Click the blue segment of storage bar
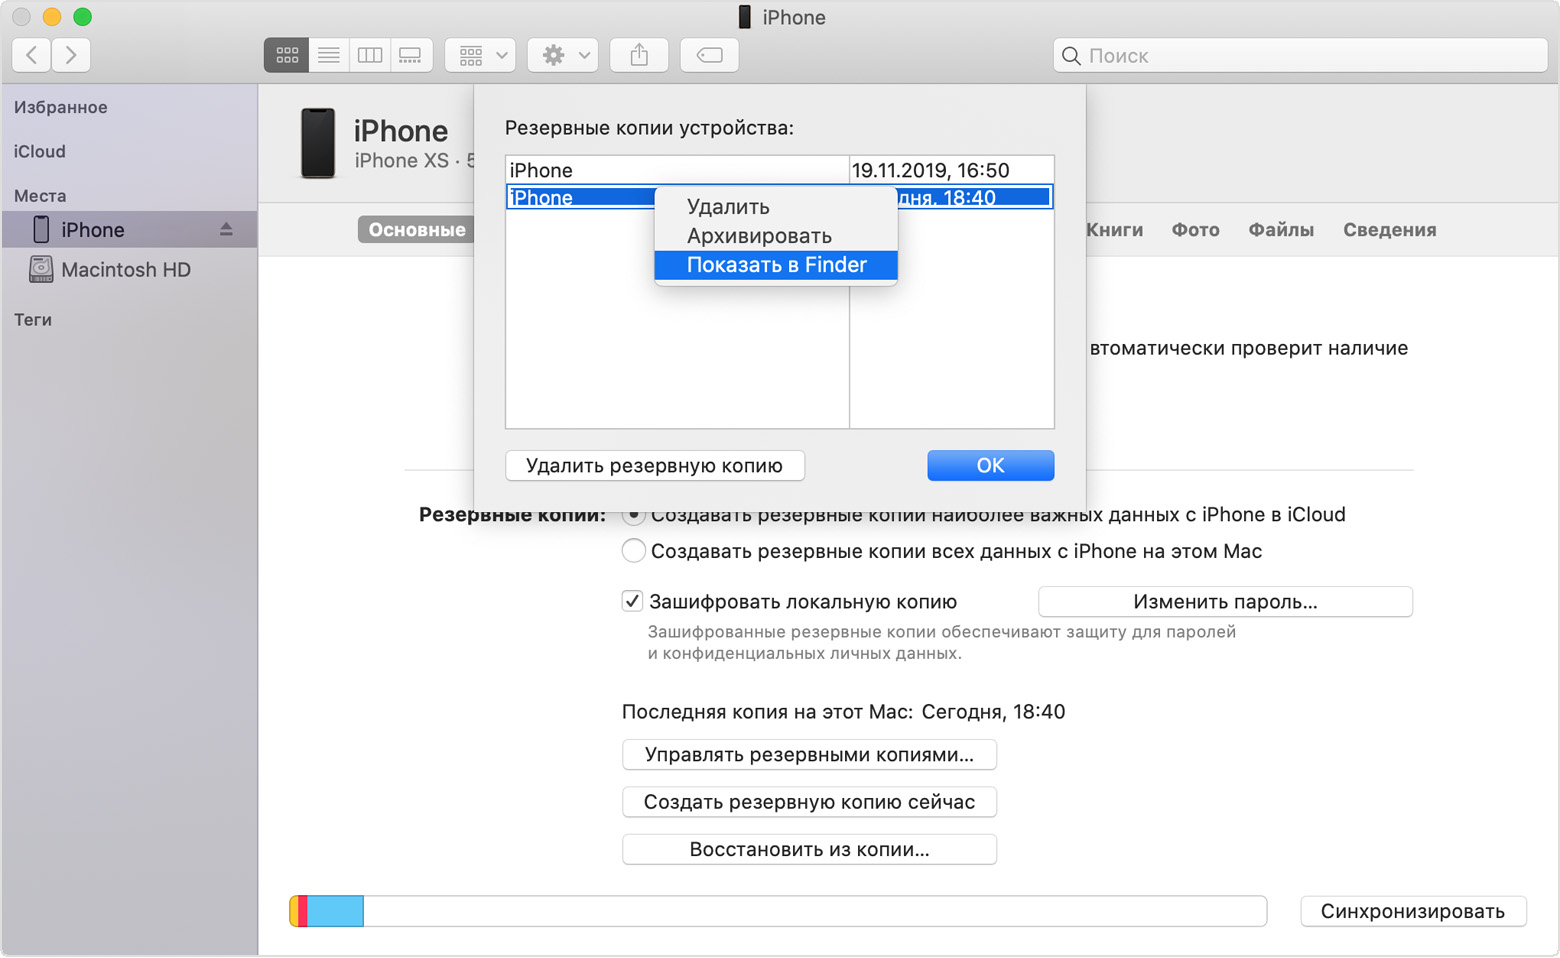This screenshot has width=1560, height=958. pyautogui.click(x=335, y=911)
